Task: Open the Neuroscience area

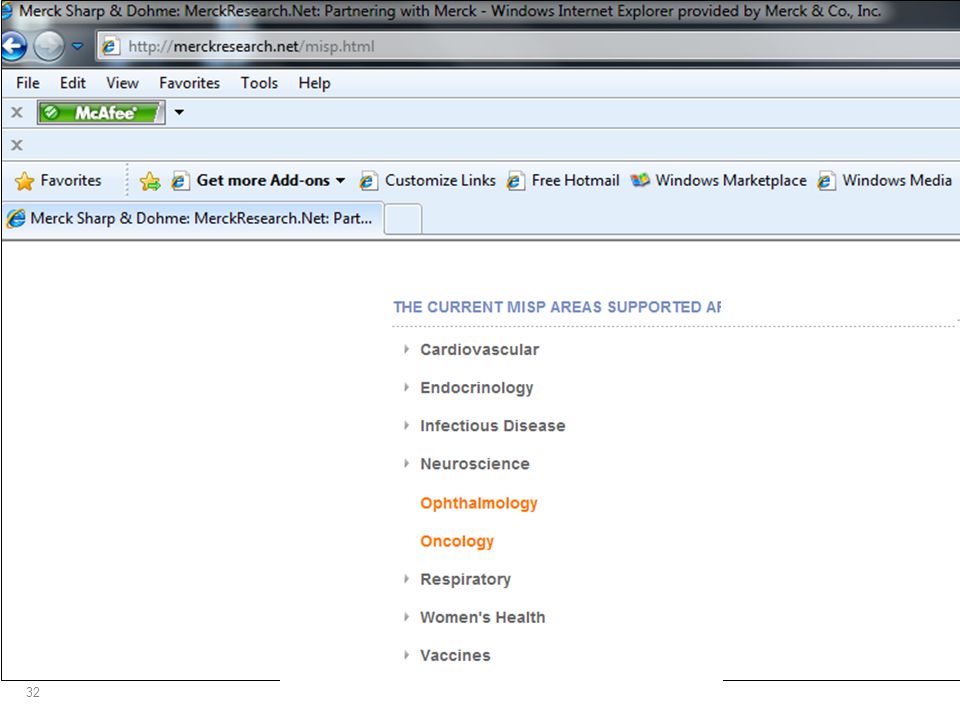Action: pos(474,464)
